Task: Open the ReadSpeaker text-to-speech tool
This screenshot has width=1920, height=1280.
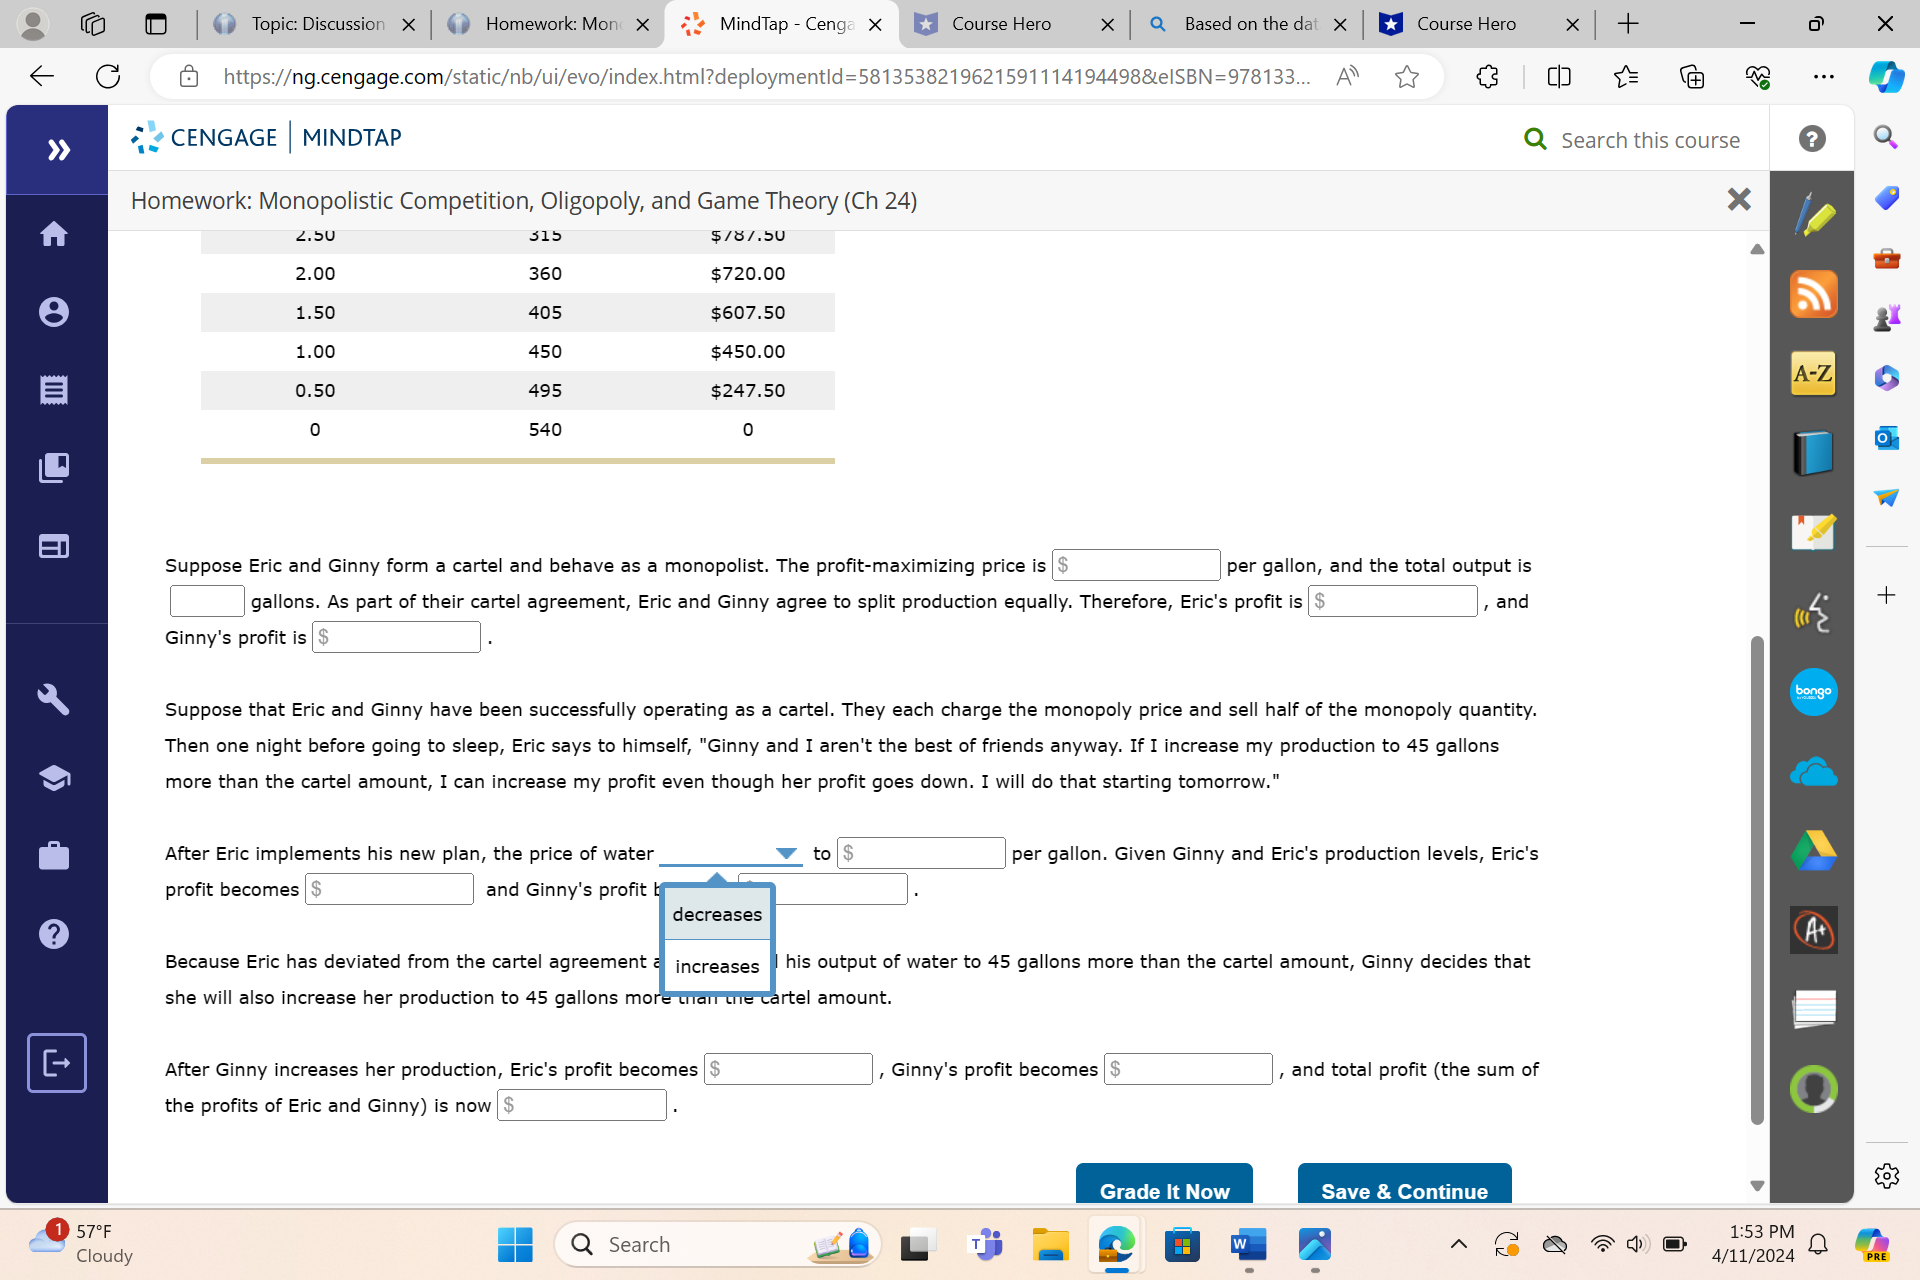Action: tap(1813, 613)
